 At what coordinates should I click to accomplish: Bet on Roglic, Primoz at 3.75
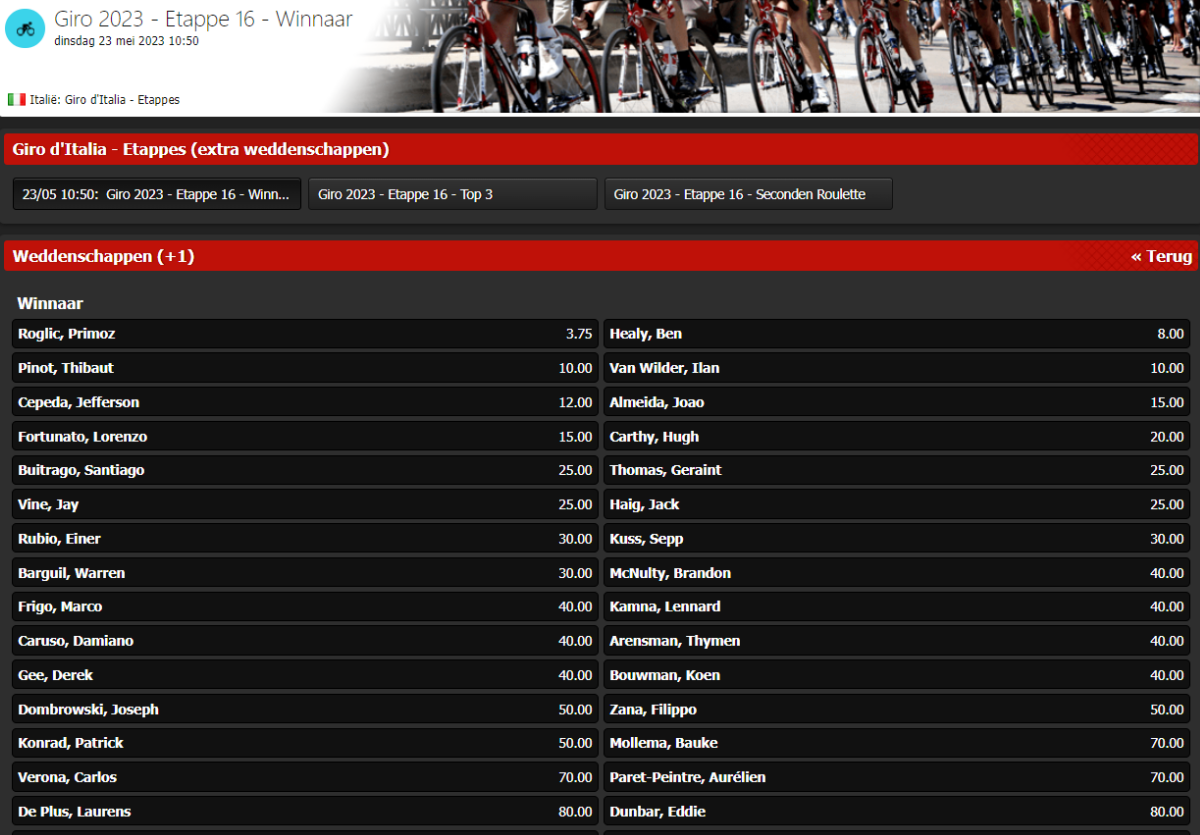pyautogui.click(x=305, y=334)
